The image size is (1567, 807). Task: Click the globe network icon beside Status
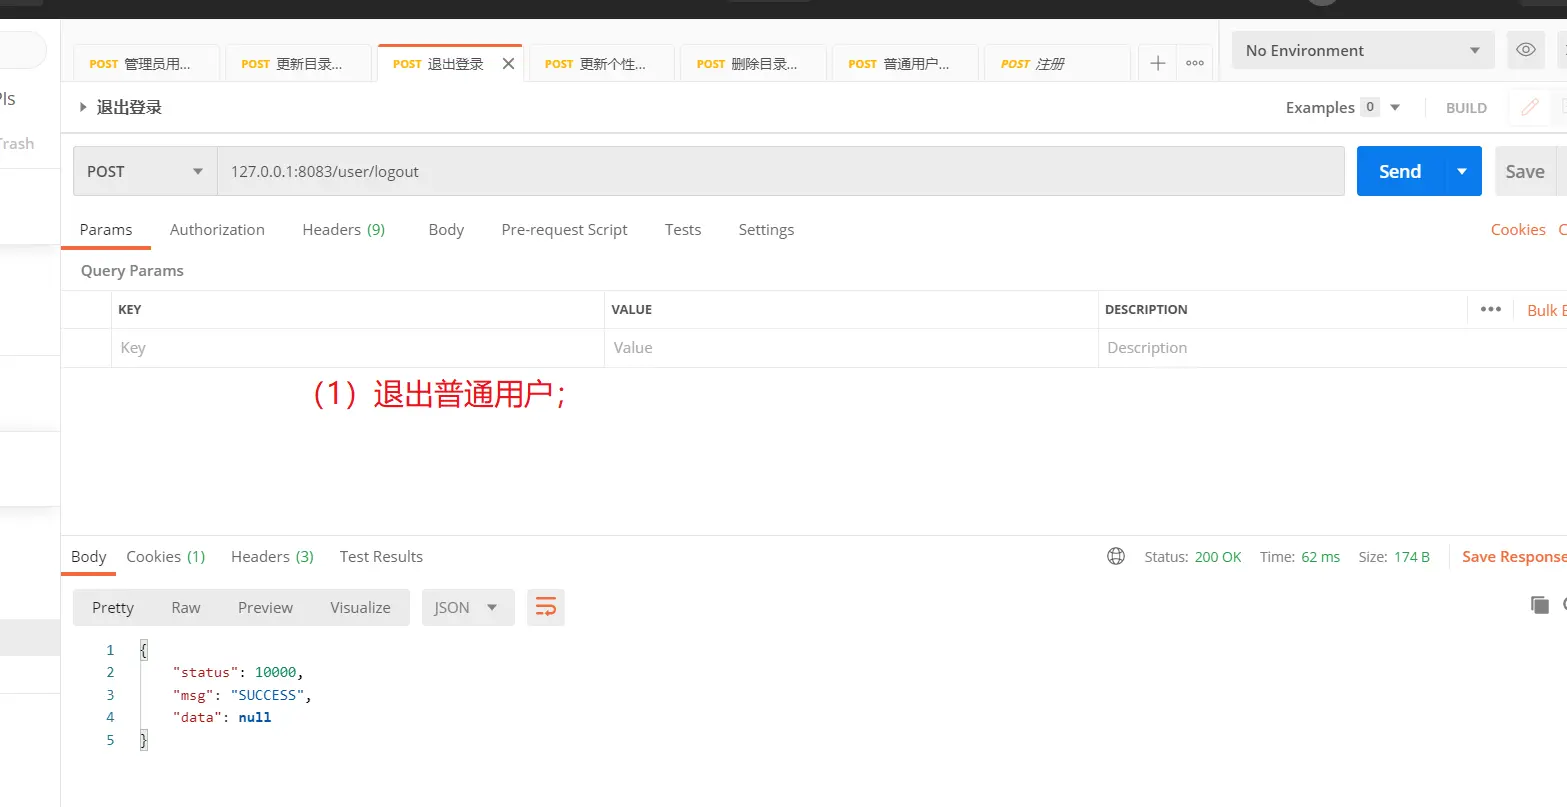pos(1116,556)
